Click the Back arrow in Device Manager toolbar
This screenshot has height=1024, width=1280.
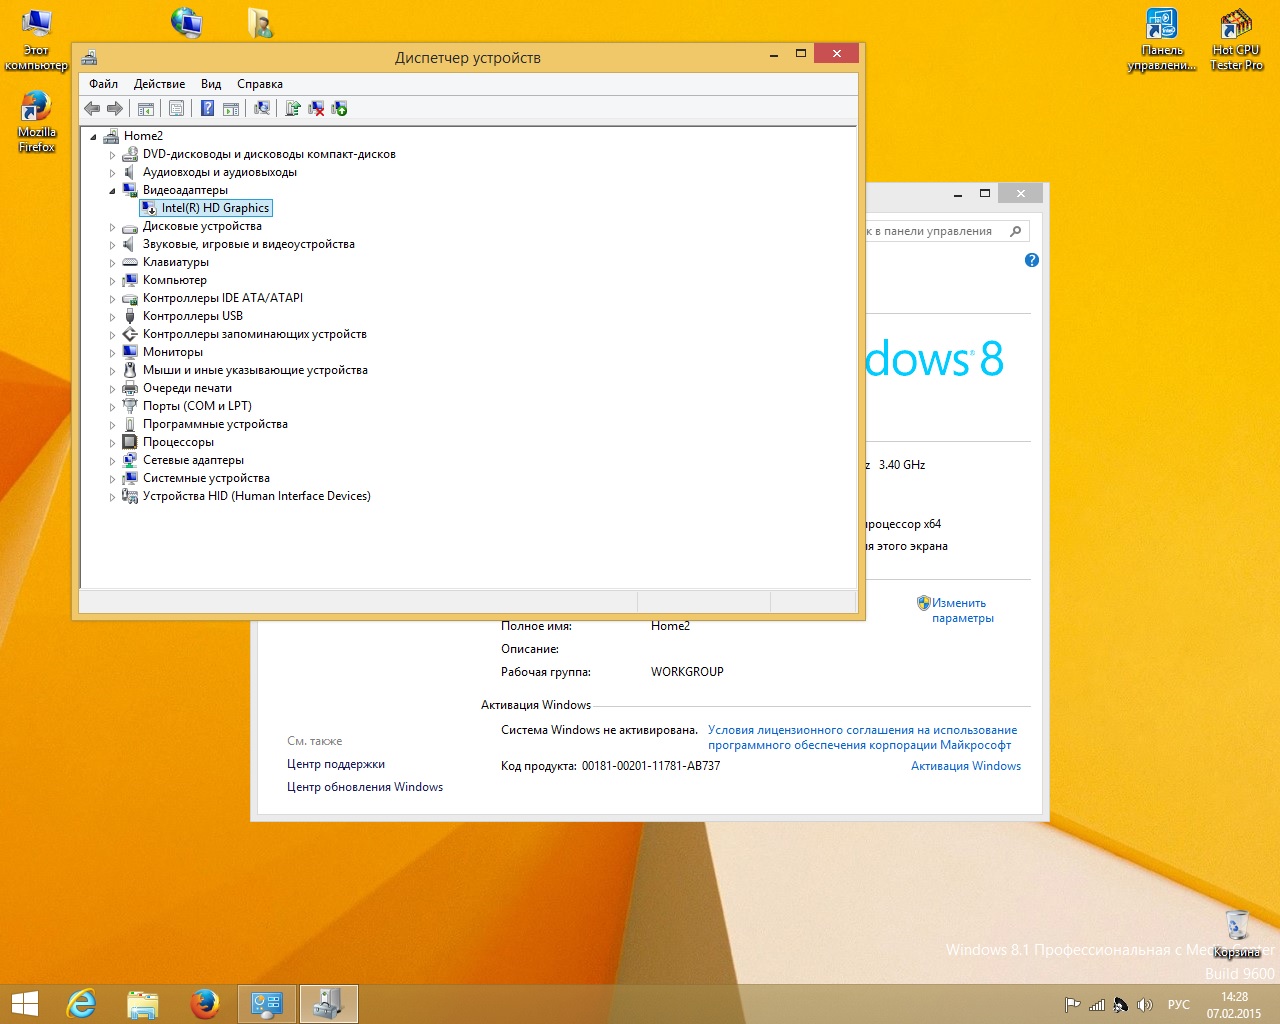[x=92, y=108]
